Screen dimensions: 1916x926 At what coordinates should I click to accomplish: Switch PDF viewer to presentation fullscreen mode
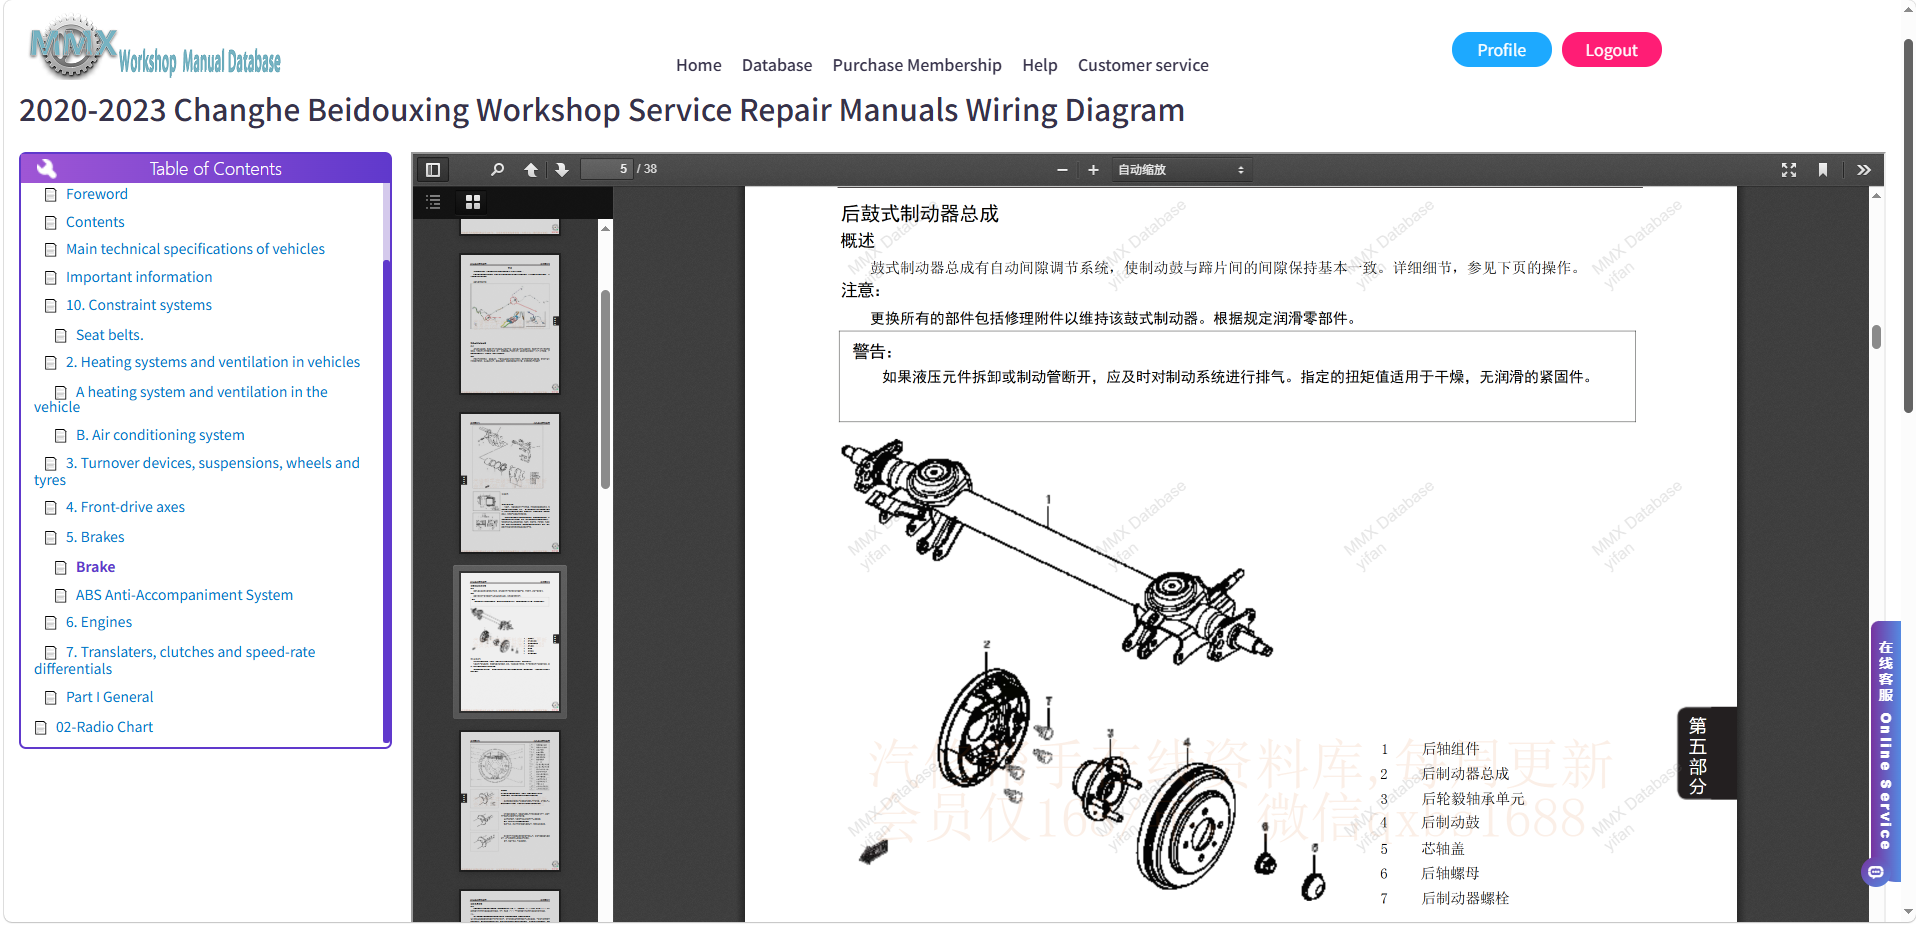pos(1789,170)
